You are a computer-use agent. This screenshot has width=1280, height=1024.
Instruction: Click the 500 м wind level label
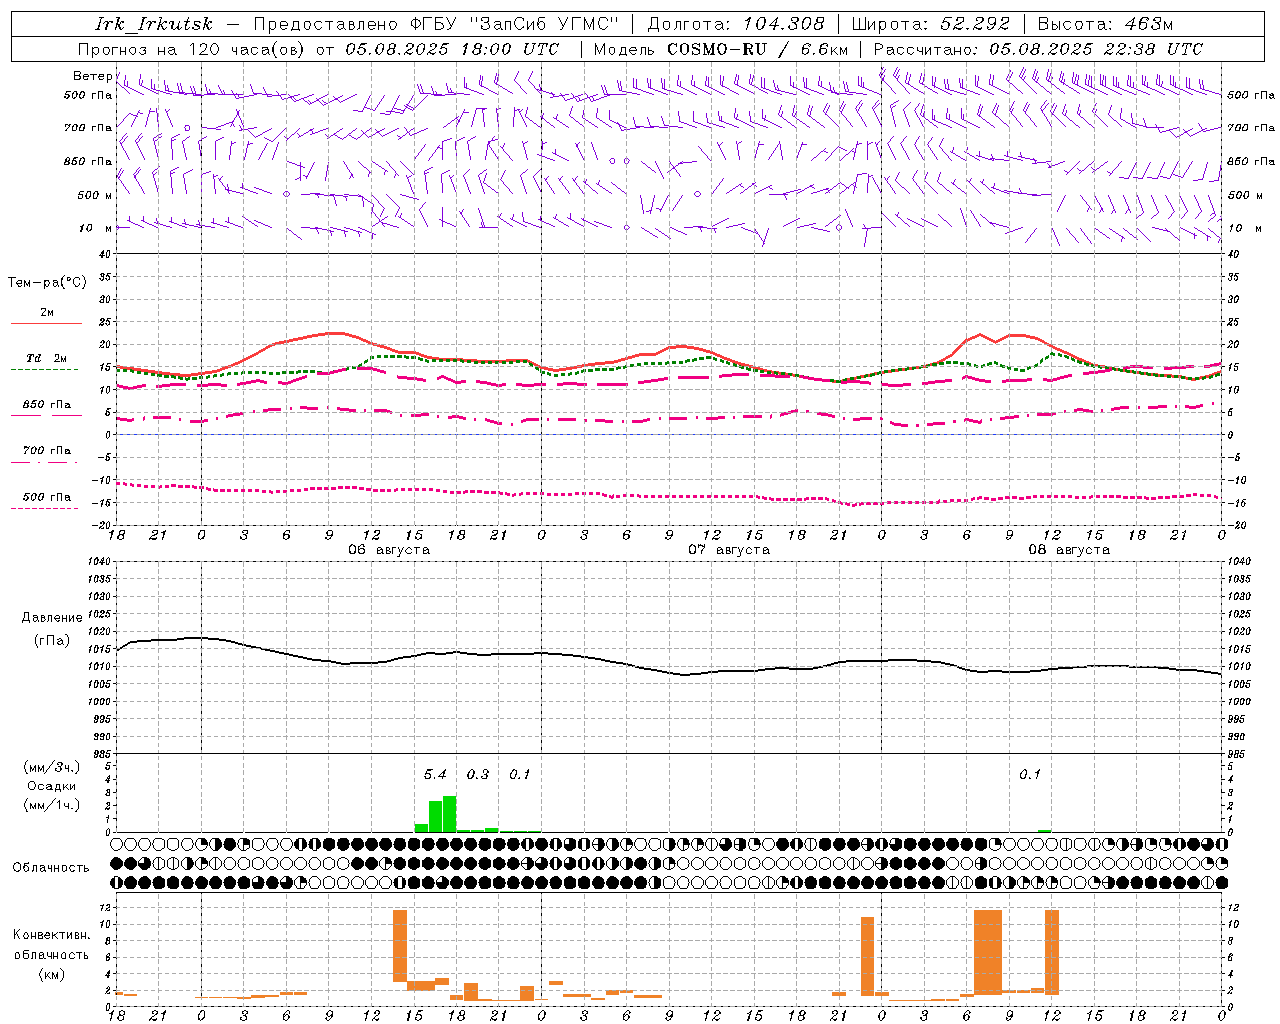tap(94, 195)
